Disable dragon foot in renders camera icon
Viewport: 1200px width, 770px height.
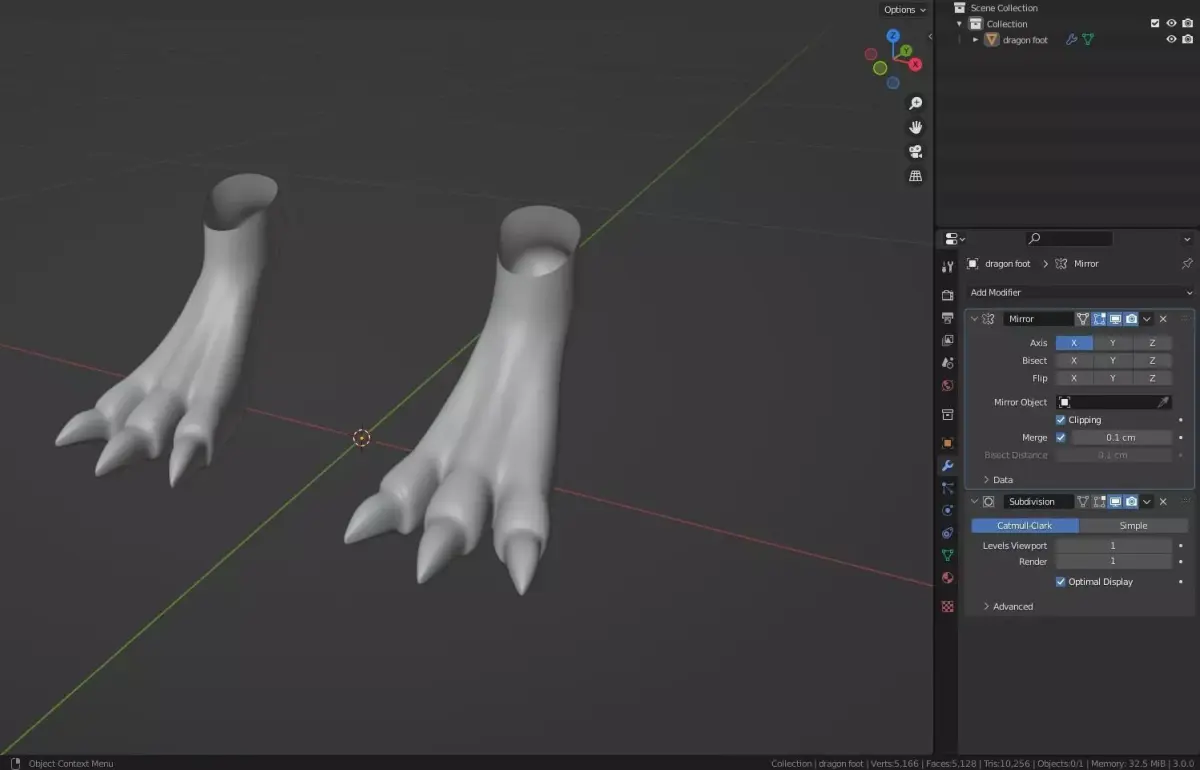(1187, 40)
